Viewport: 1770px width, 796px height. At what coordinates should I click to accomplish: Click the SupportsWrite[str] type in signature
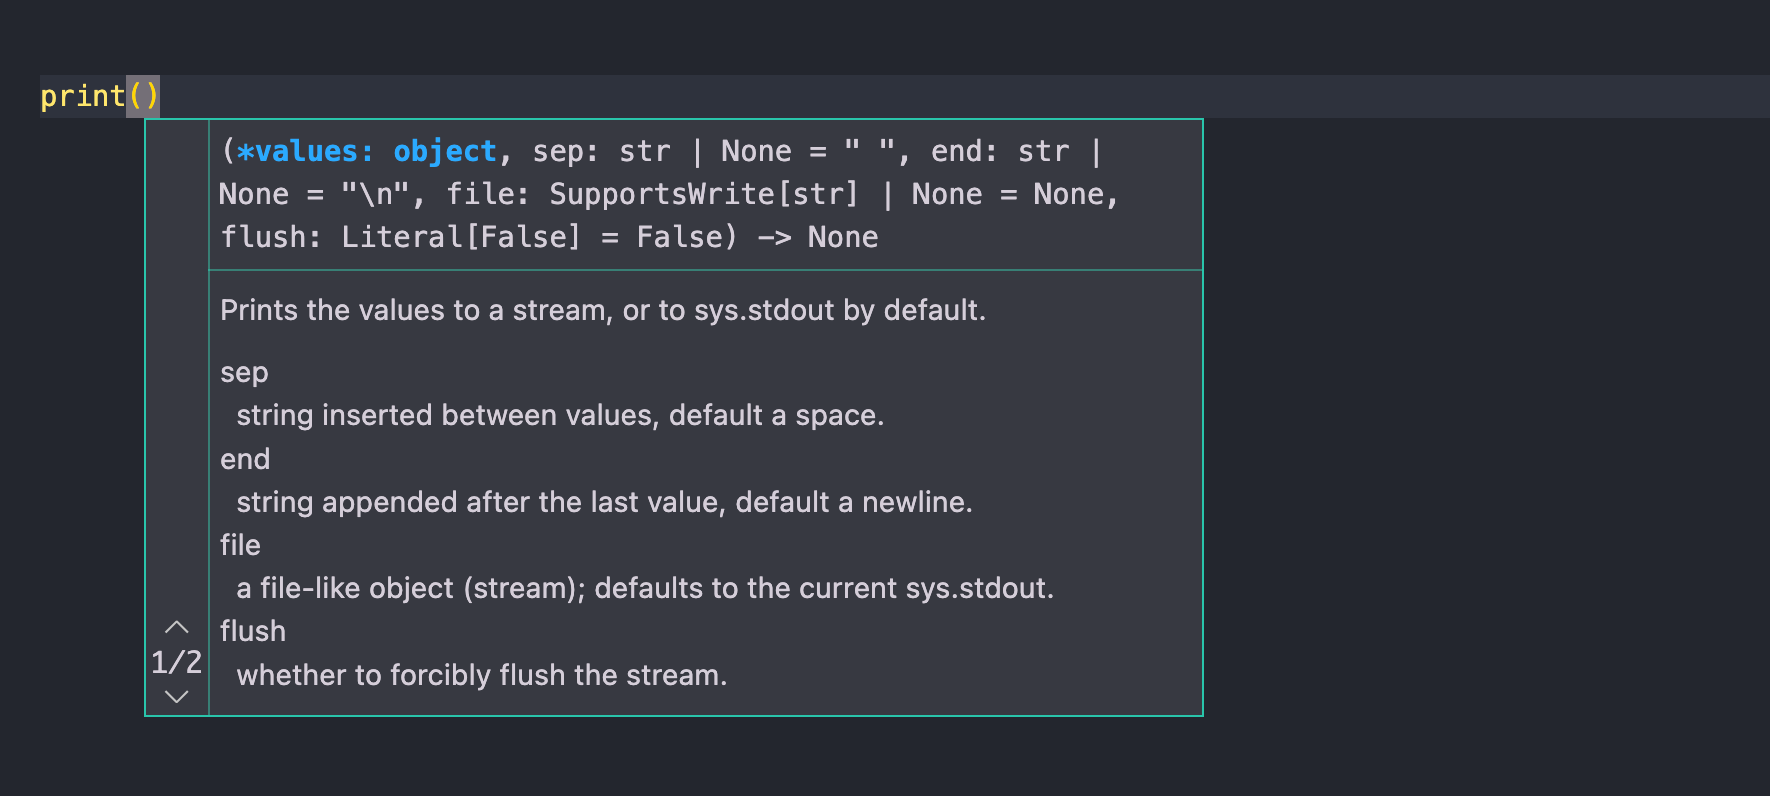click(703, 194)
